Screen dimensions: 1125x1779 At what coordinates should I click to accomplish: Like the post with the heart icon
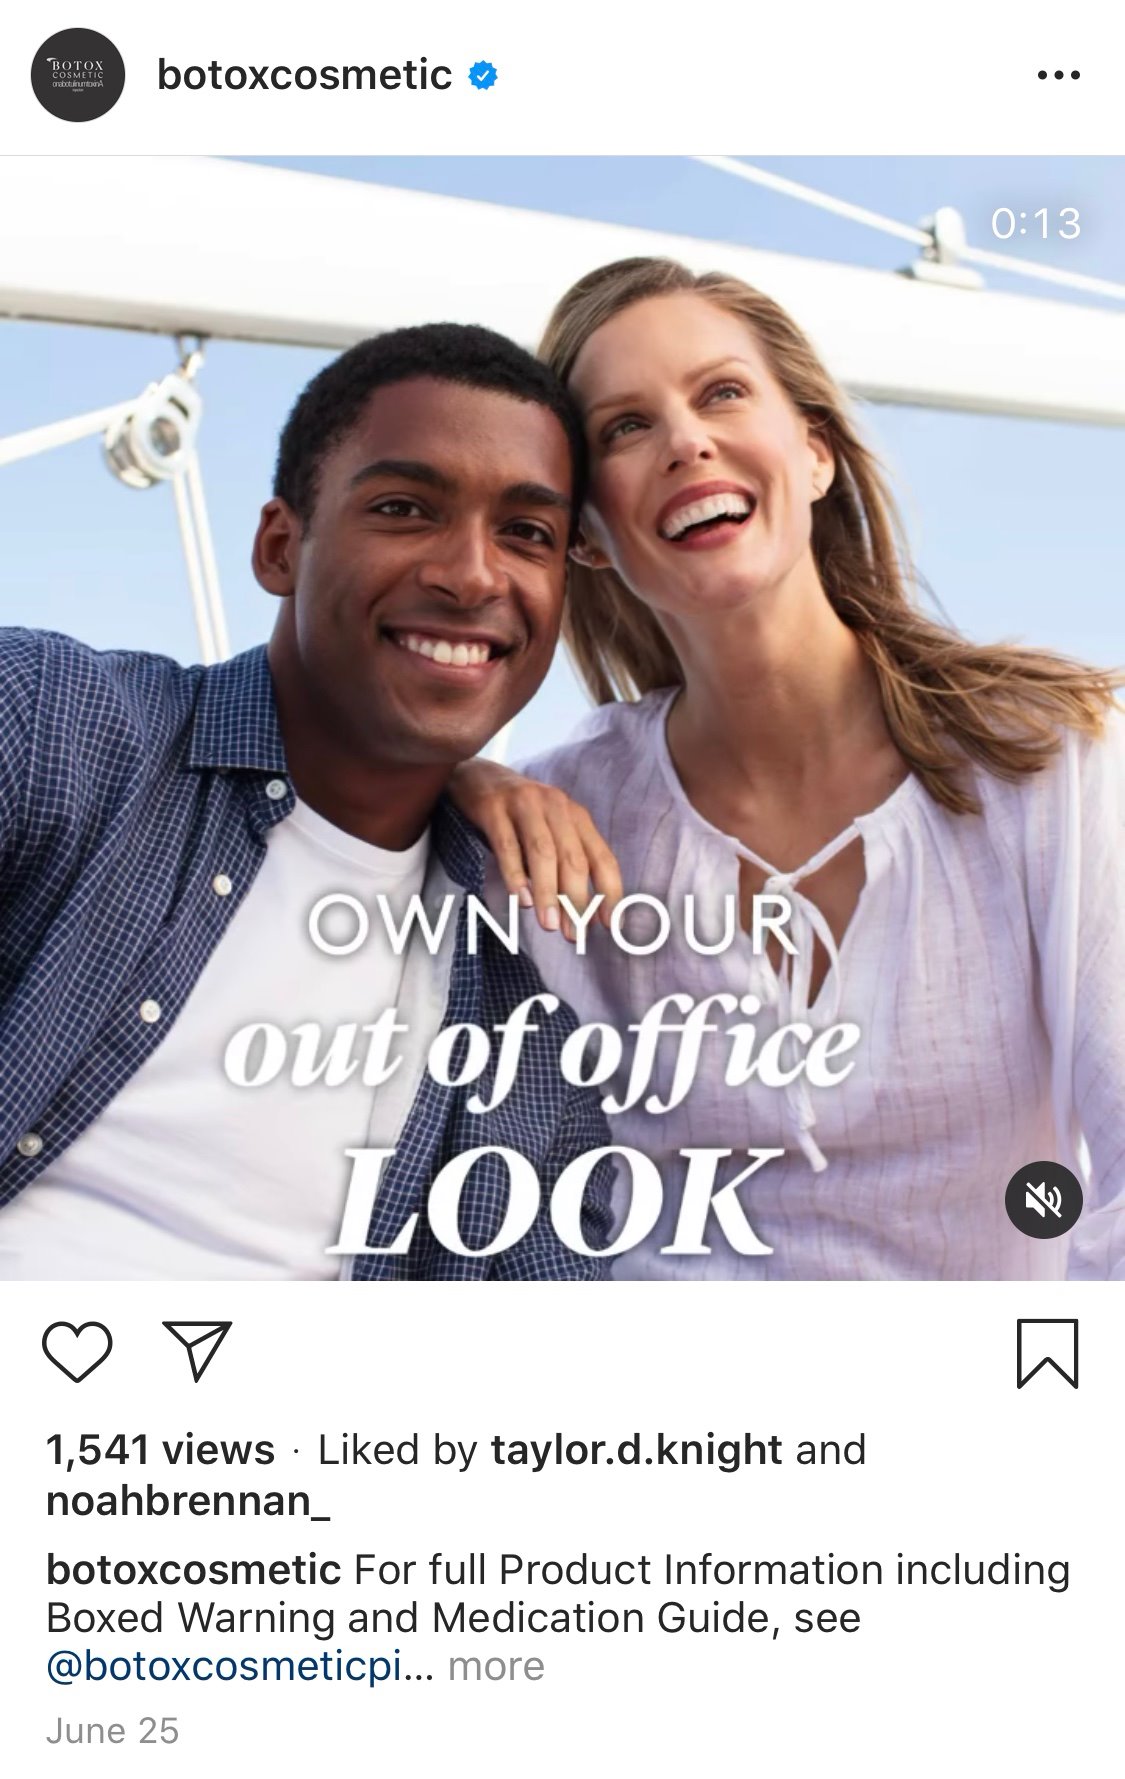pyautogui.click(x=77, y=1352)
